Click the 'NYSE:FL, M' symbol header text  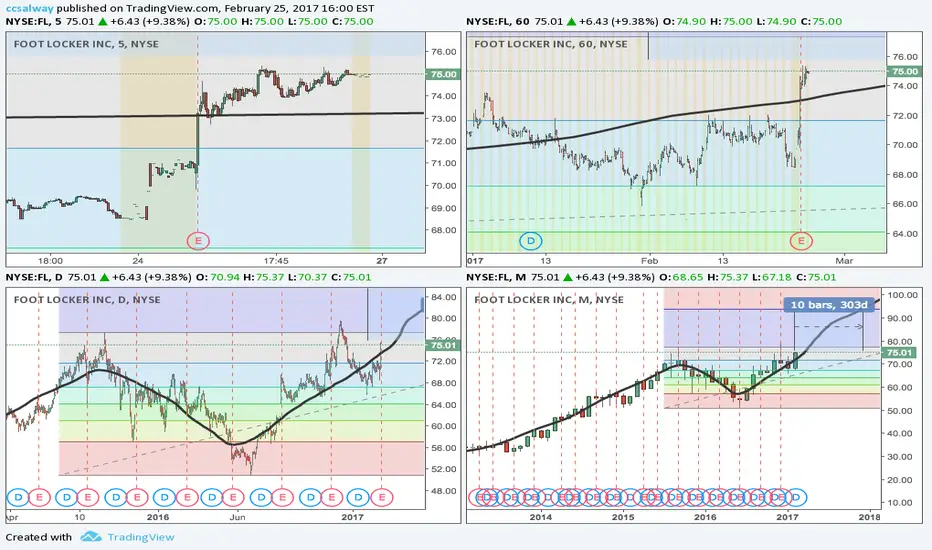497,277
